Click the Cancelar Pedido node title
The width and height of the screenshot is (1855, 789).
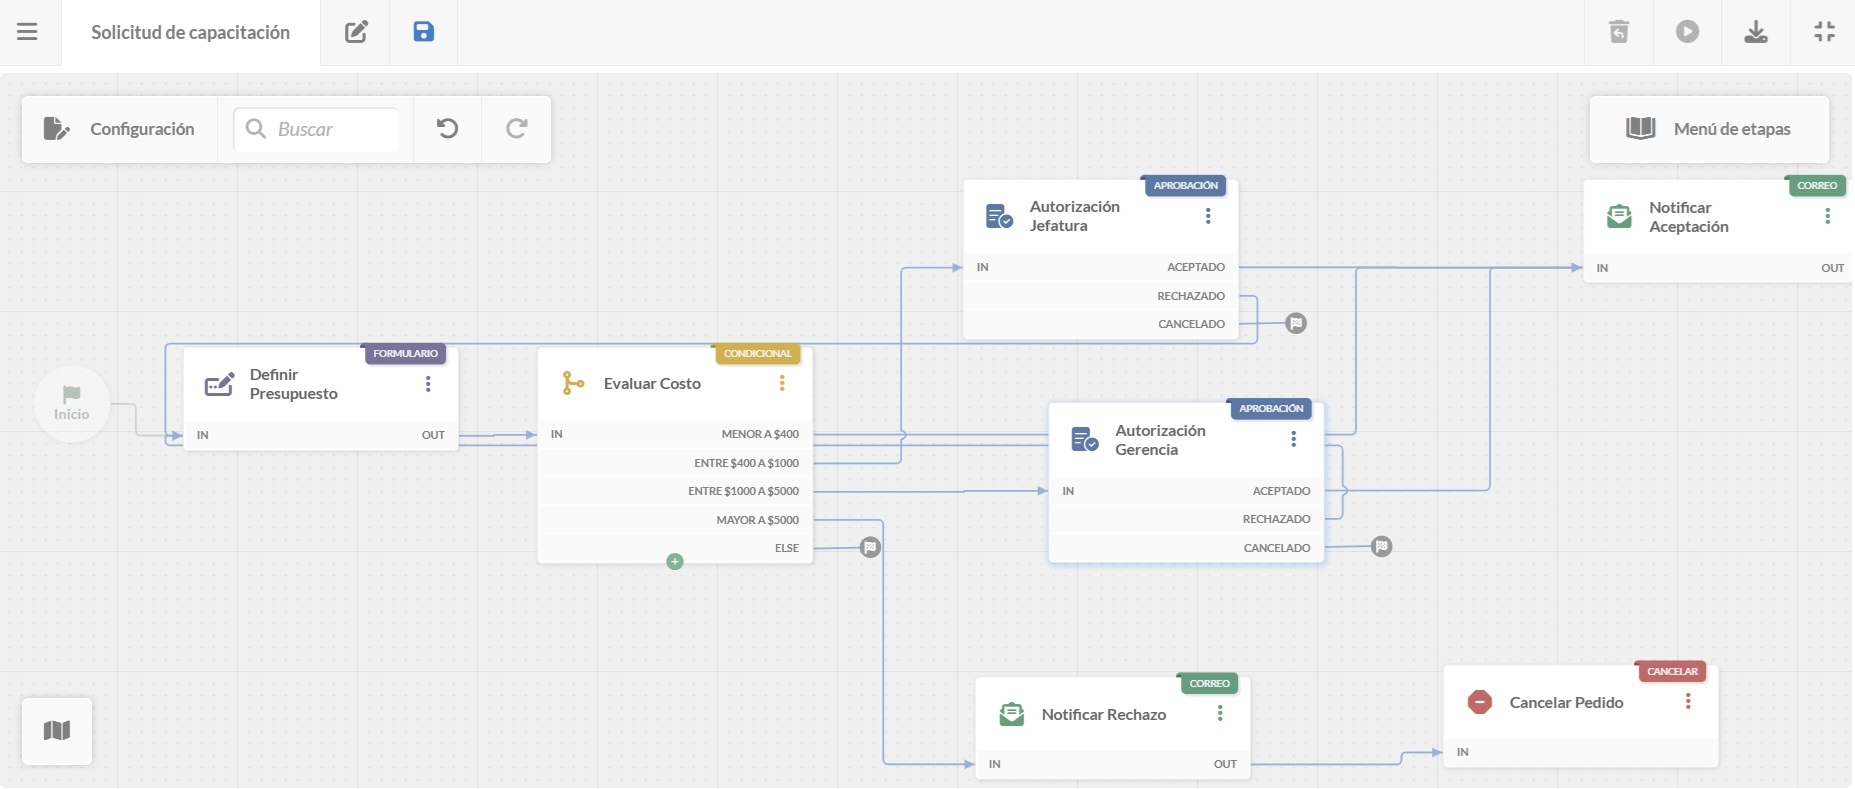pyautogui.click(x=1566, y=702)
